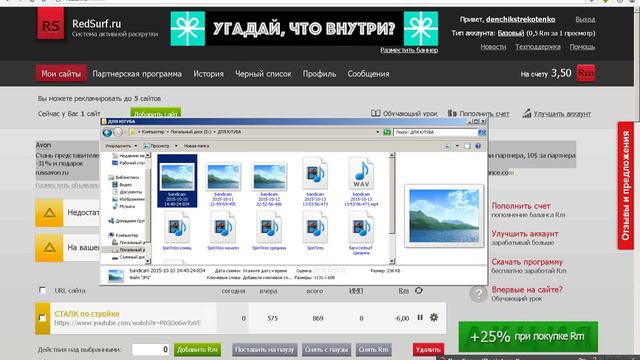Click the Explorer forward arrow button
This screenshot has width=640, height=360.
click(x=118, y=132)
